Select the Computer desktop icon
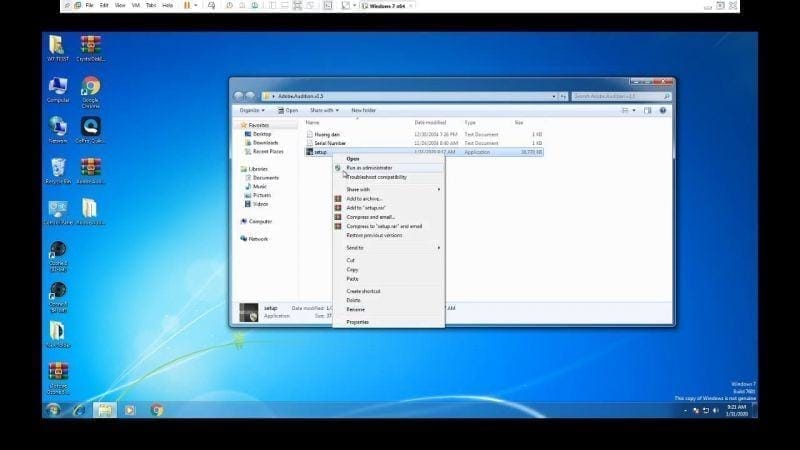The height and width of the screenshot is (450, 800). (x=58, y=88)
